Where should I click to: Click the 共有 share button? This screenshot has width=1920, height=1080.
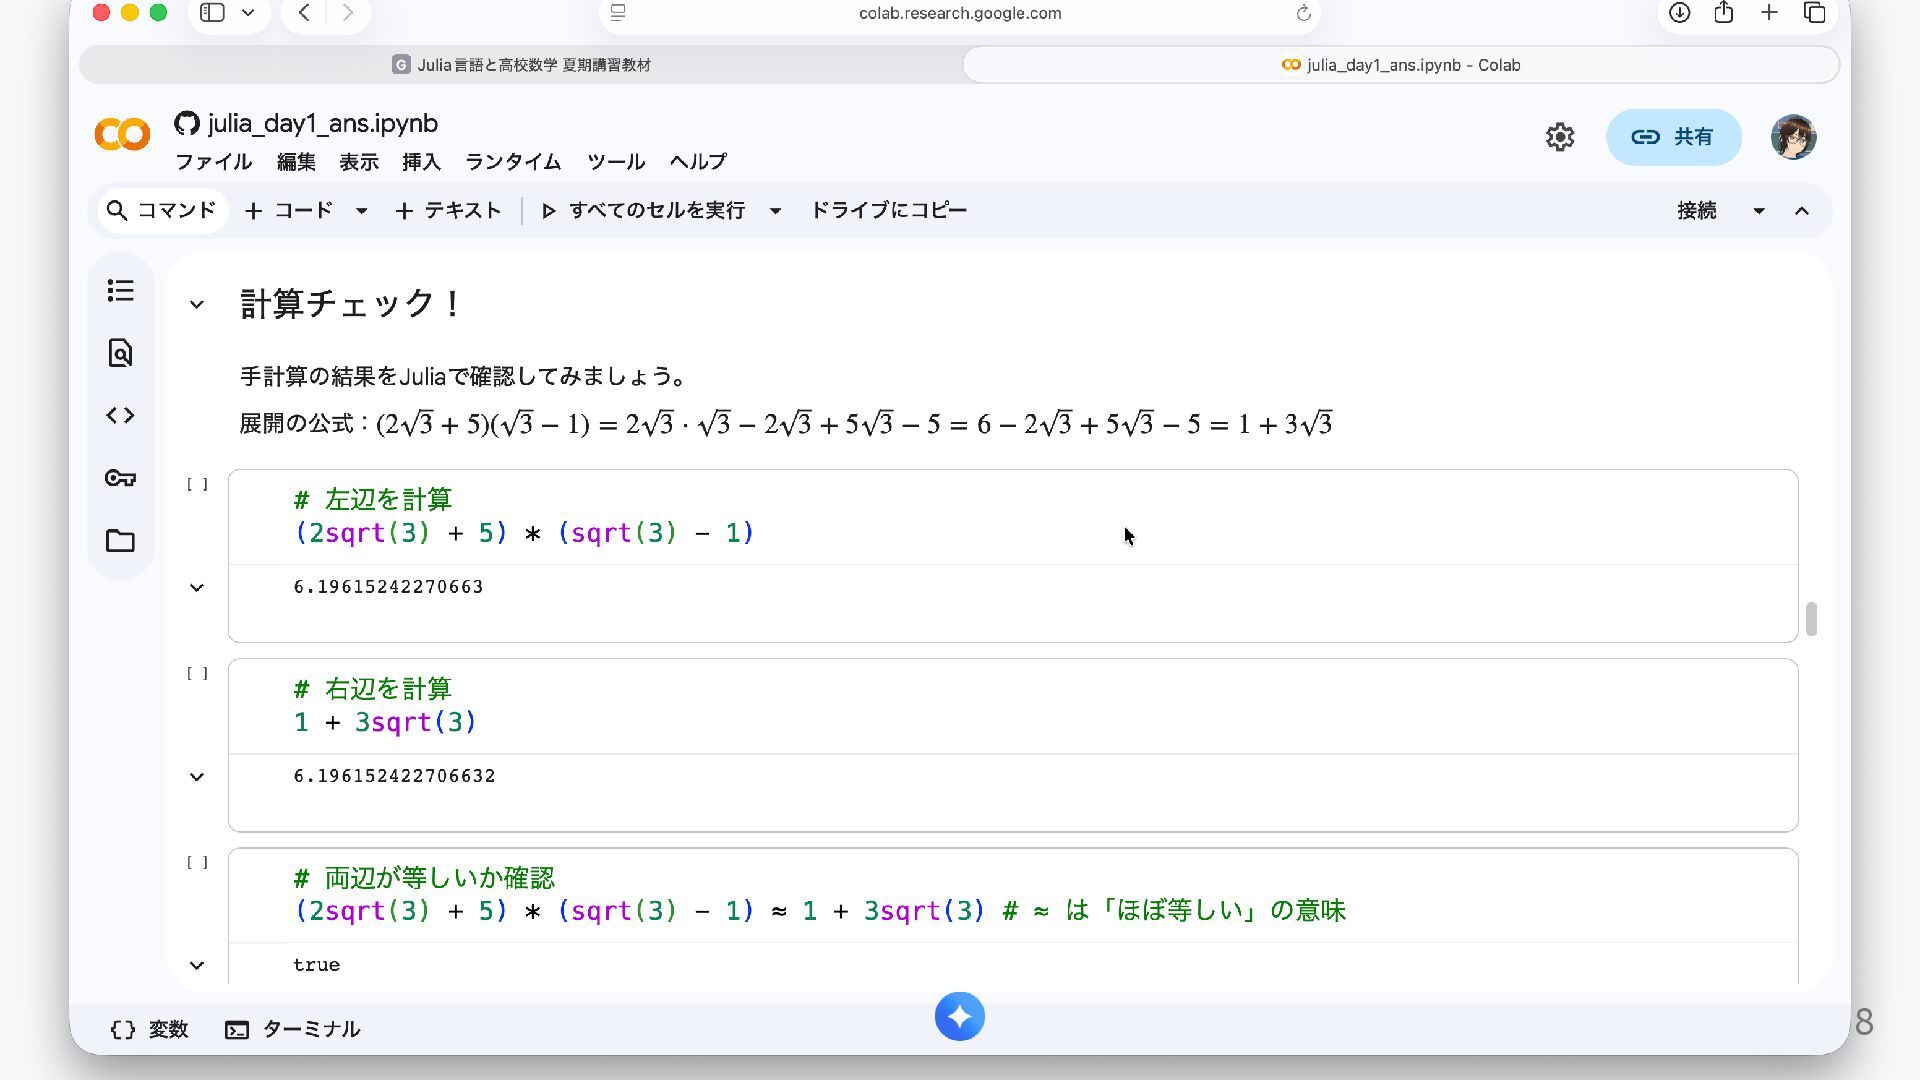click(x=1673, y=137)
